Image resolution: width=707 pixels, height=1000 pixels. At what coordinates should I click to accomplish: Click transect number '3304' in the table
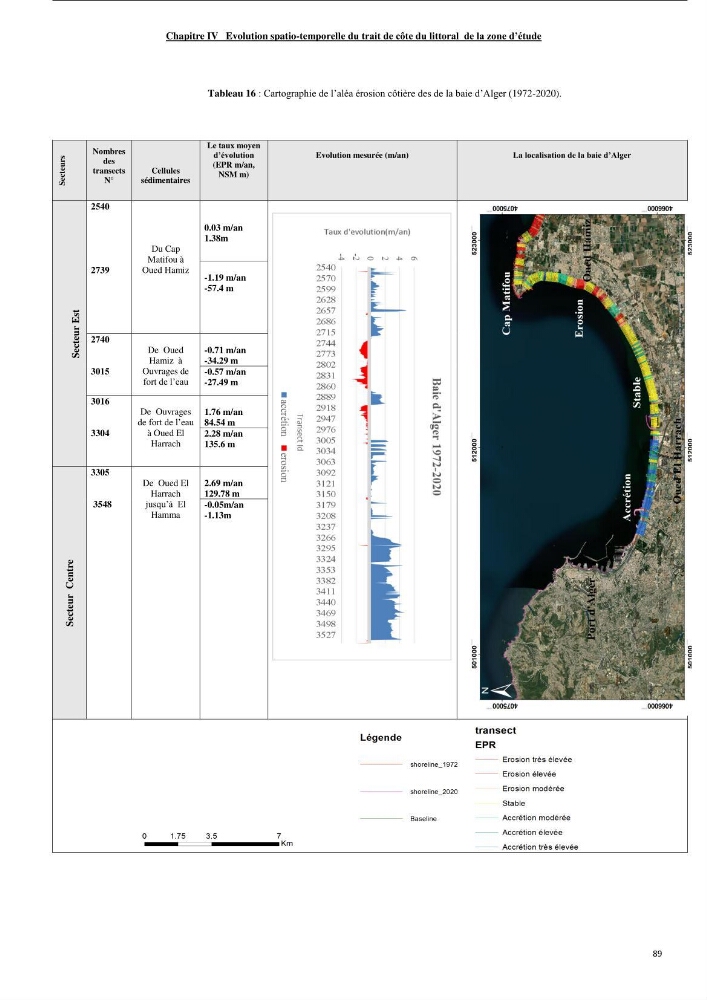pos(100,433)
